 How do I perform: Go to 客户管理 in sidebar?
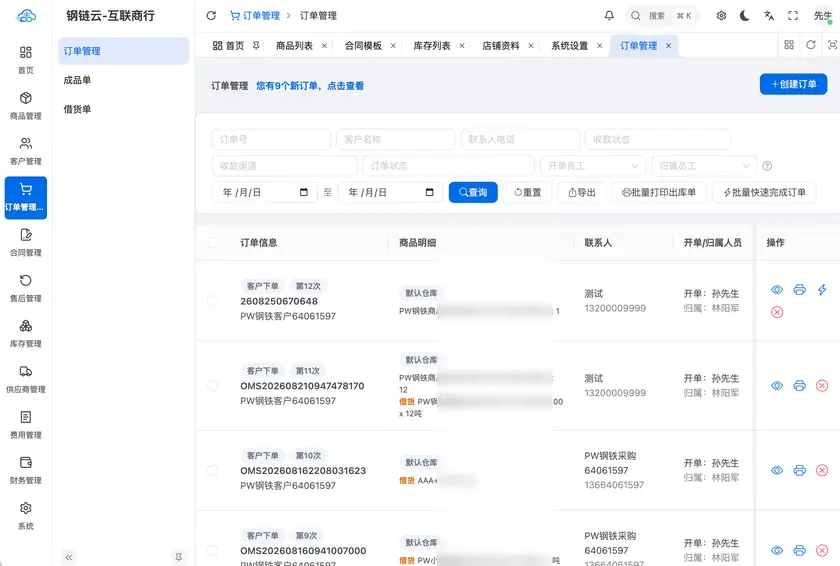[x=26, y=151]
